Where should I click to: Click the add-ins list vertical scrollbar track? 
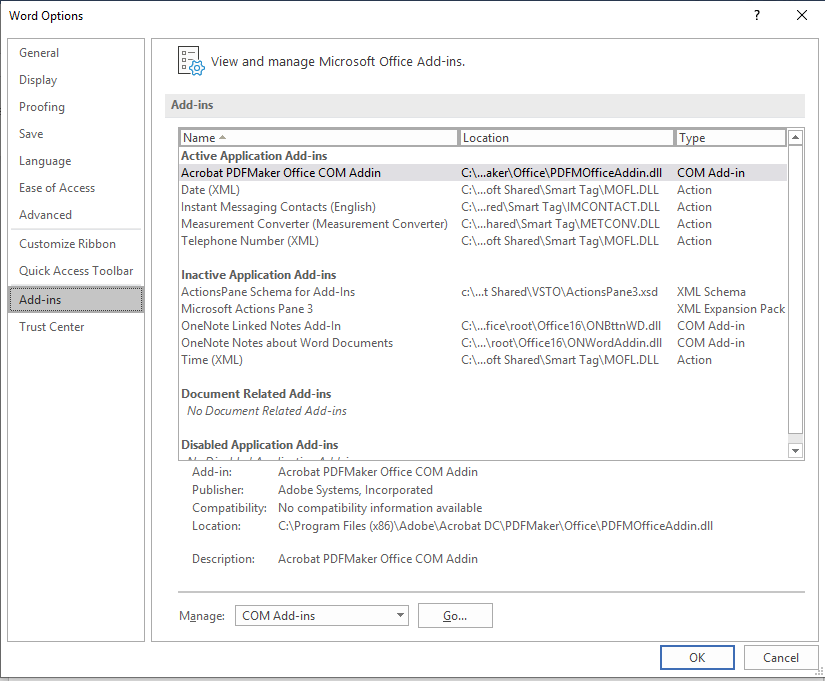point(796,438)
